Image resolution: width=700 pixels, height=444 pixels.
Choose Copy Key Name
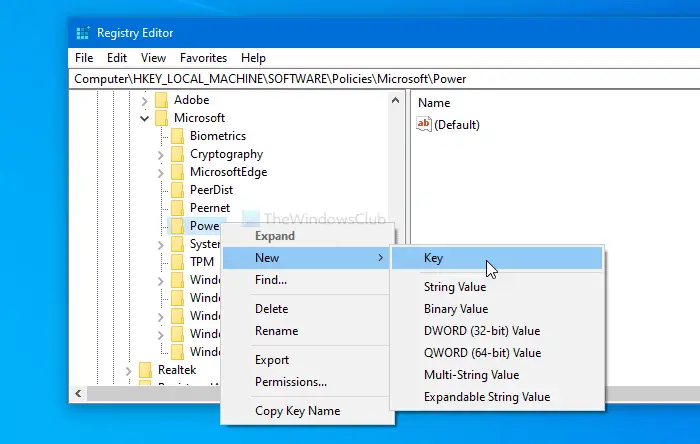tap(308, 411)
